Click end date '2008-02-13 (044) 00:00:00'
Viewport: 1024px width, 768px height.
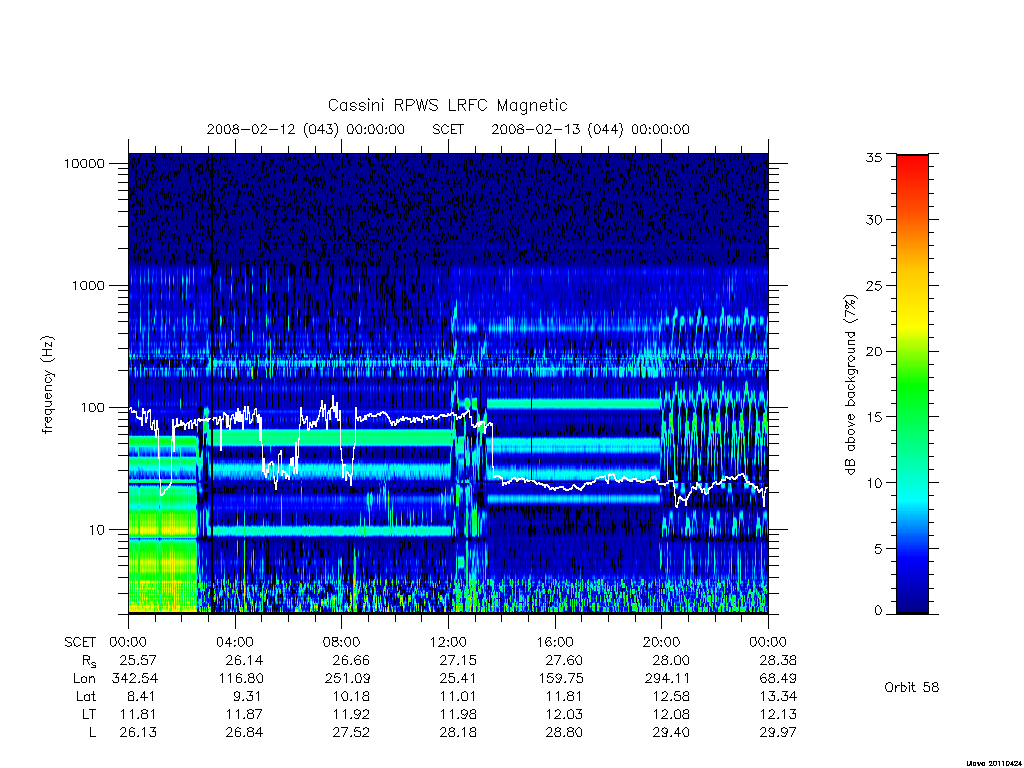pos(590,129)
